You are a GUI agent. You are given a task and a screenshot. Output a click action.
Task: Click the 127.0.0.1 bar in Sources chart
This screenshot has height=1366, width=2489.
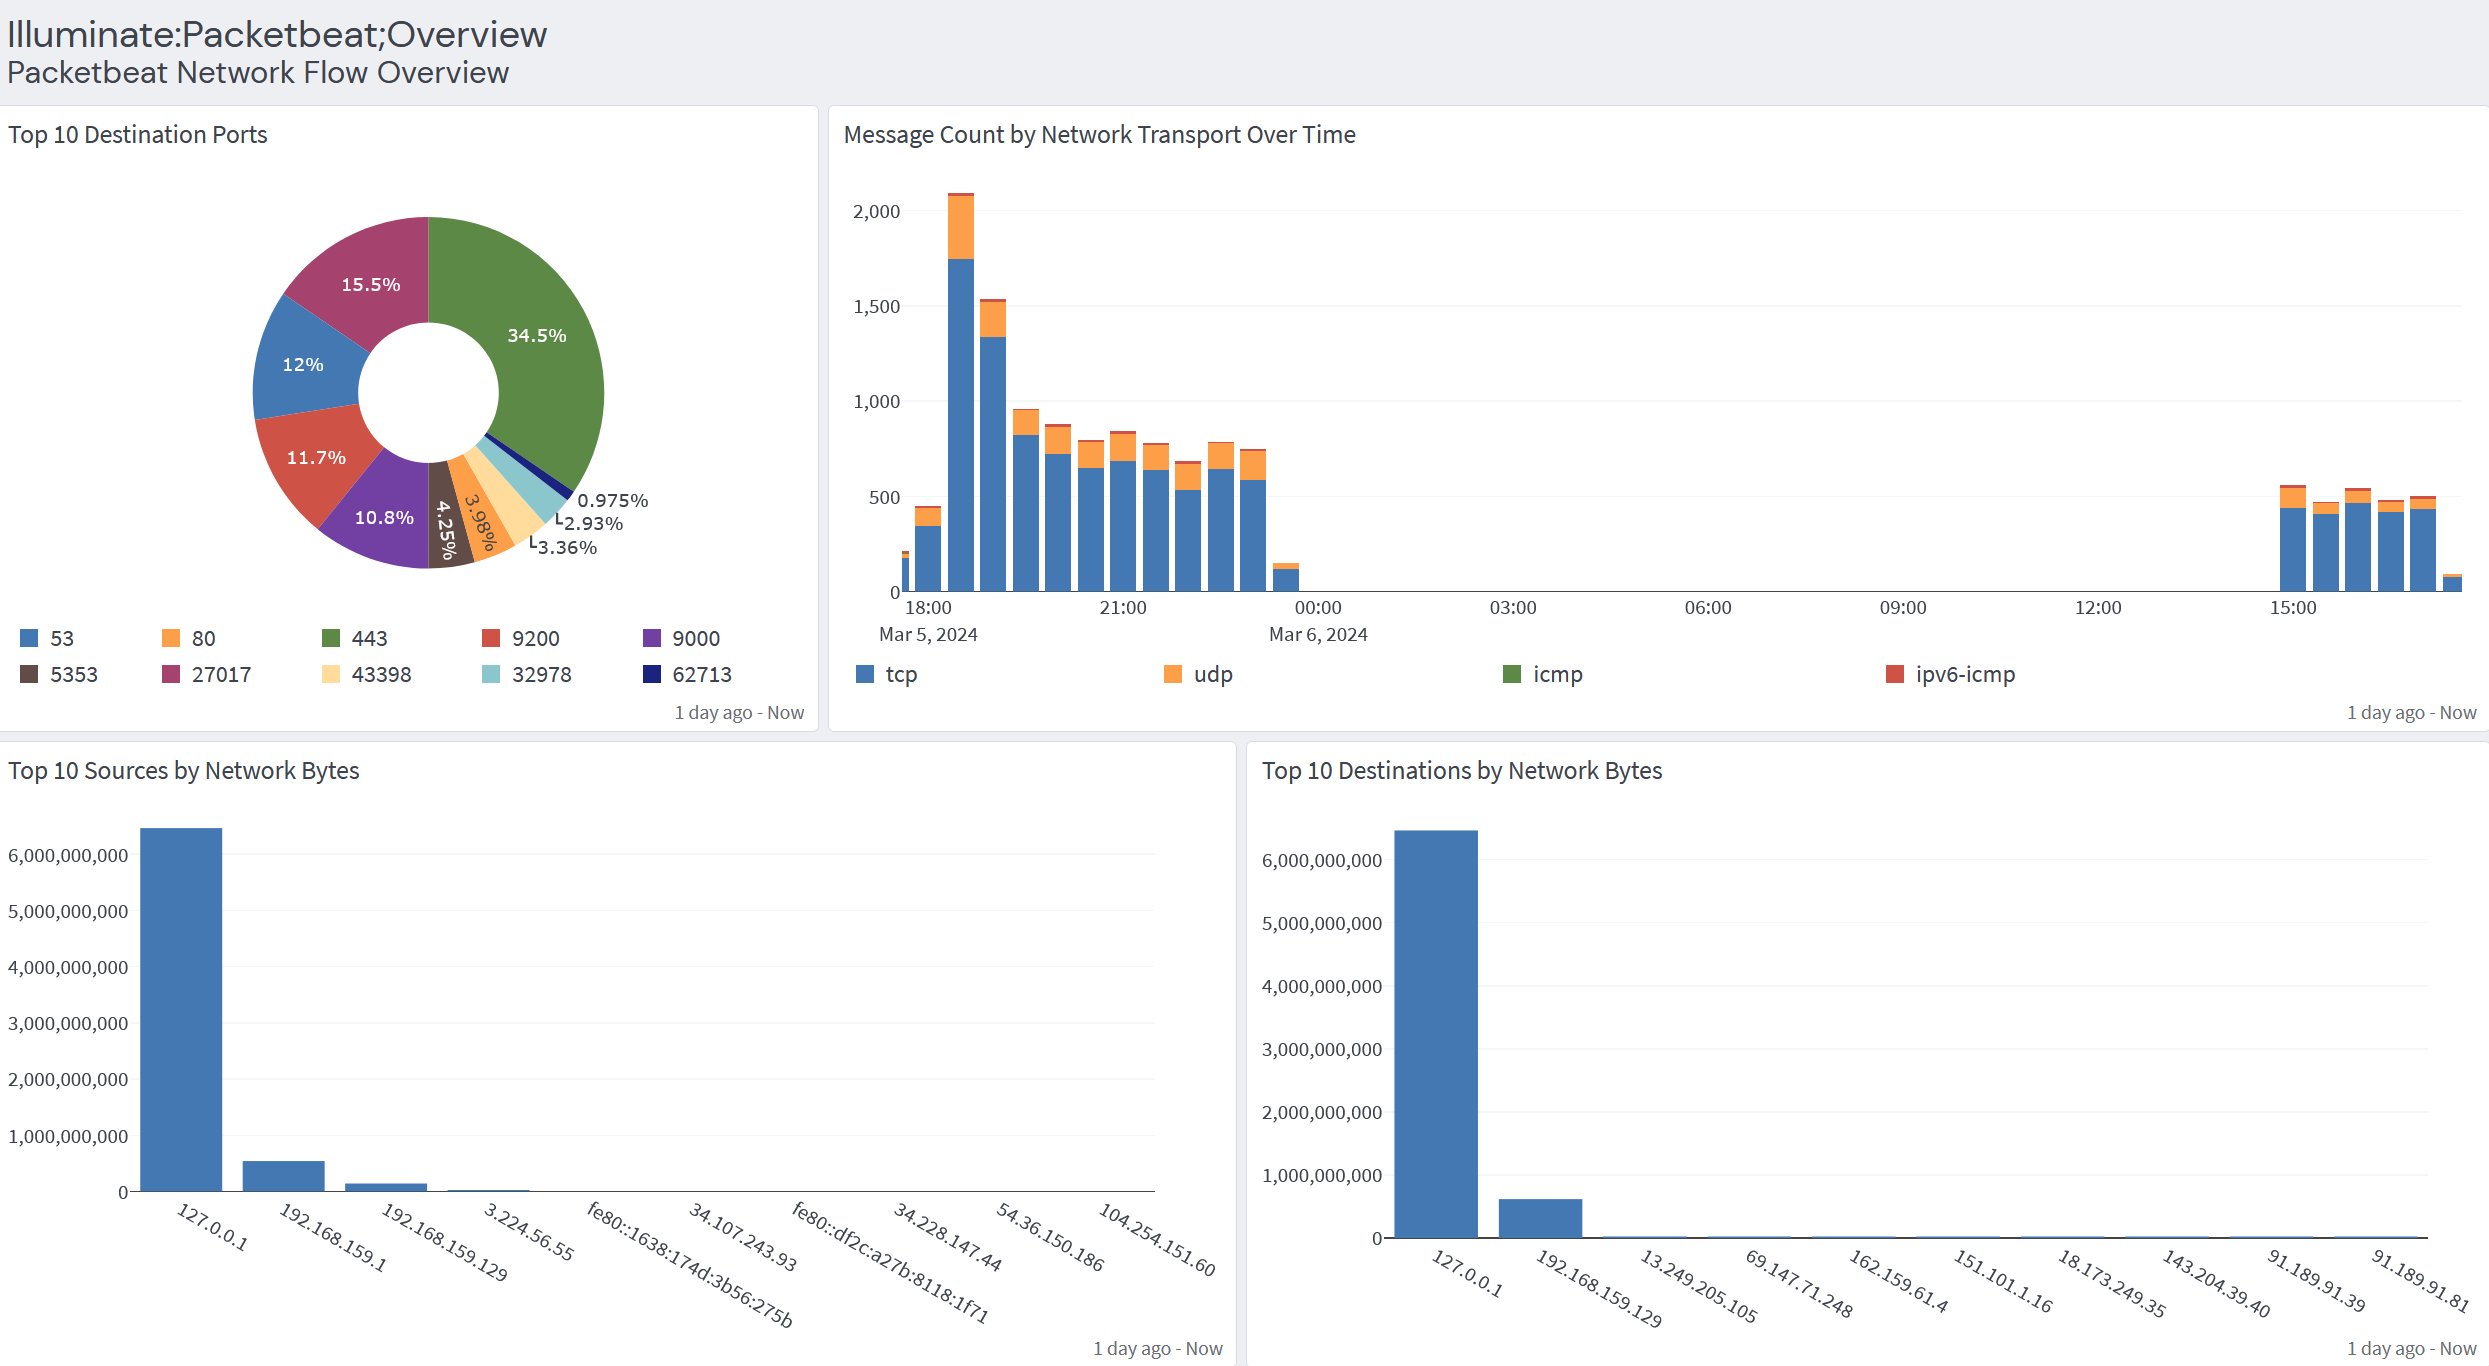(181, 1009)
